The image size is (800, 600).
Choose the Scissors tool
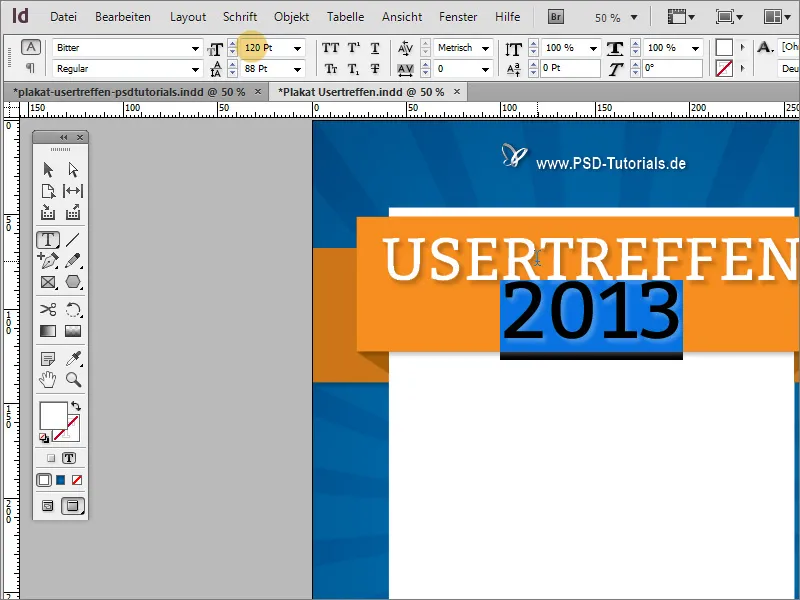[48, 309]
